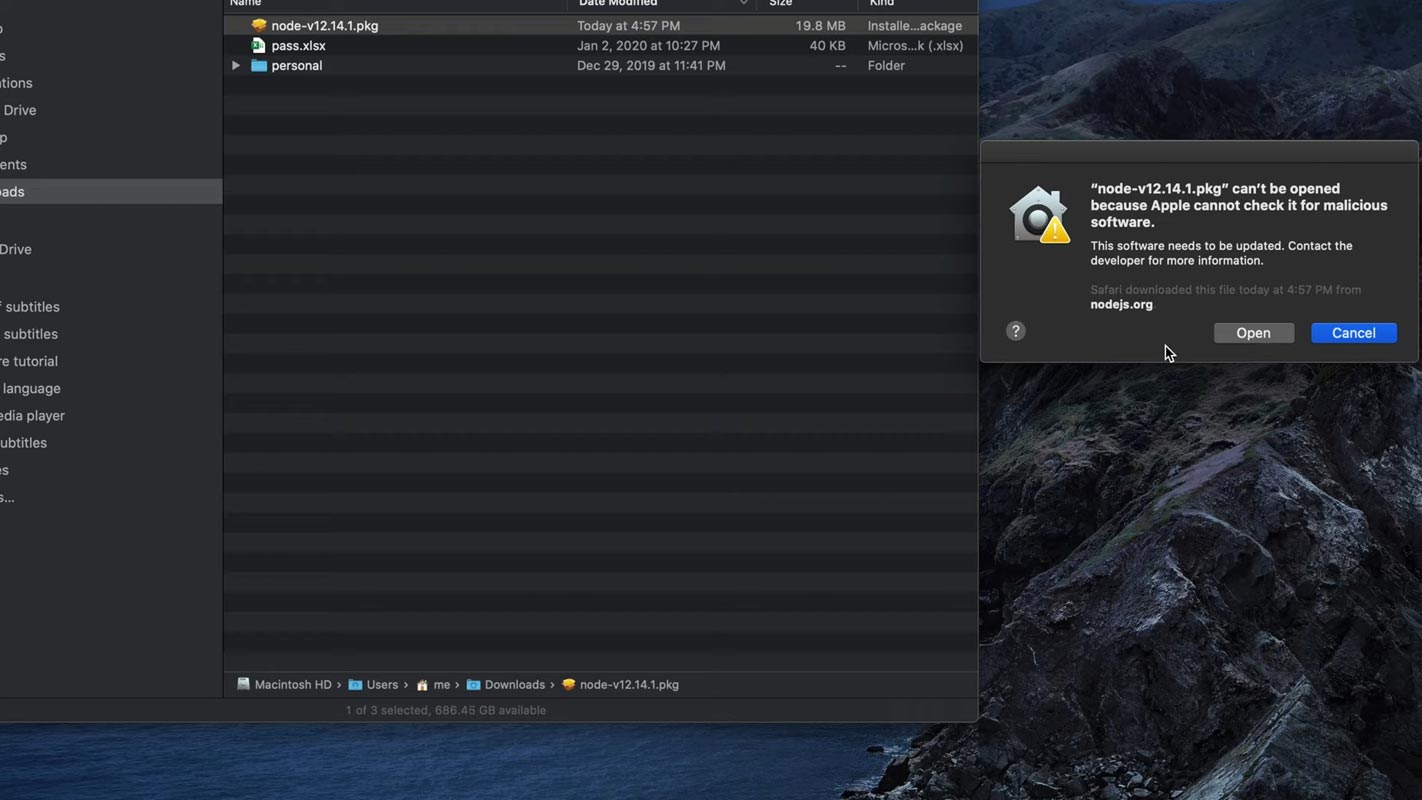Image resolution: width=1422 pixels, height=800 pixels.
Task: Click the node-v12.14.1.pkg package icon in file list
Action: 259,25
